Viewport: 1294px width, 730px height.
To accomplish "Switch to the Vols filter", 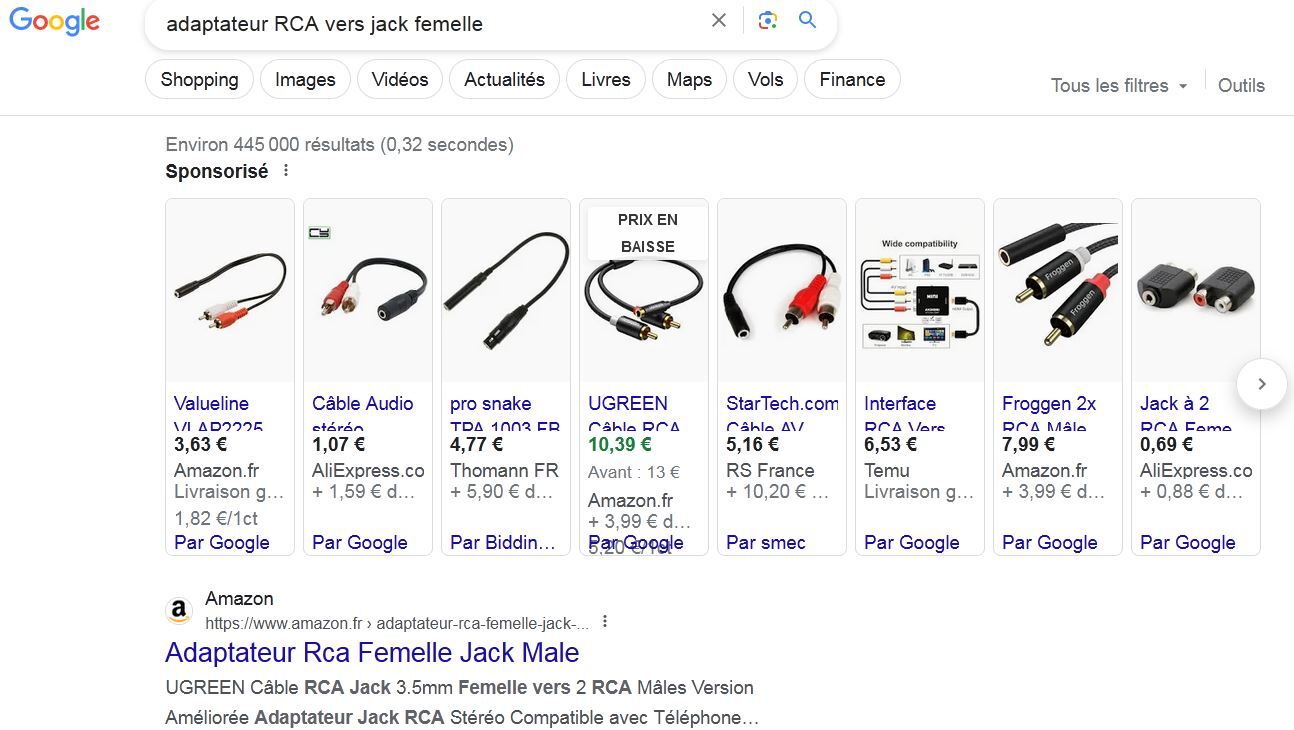I will pyautogui.click(x=765, y=80).
